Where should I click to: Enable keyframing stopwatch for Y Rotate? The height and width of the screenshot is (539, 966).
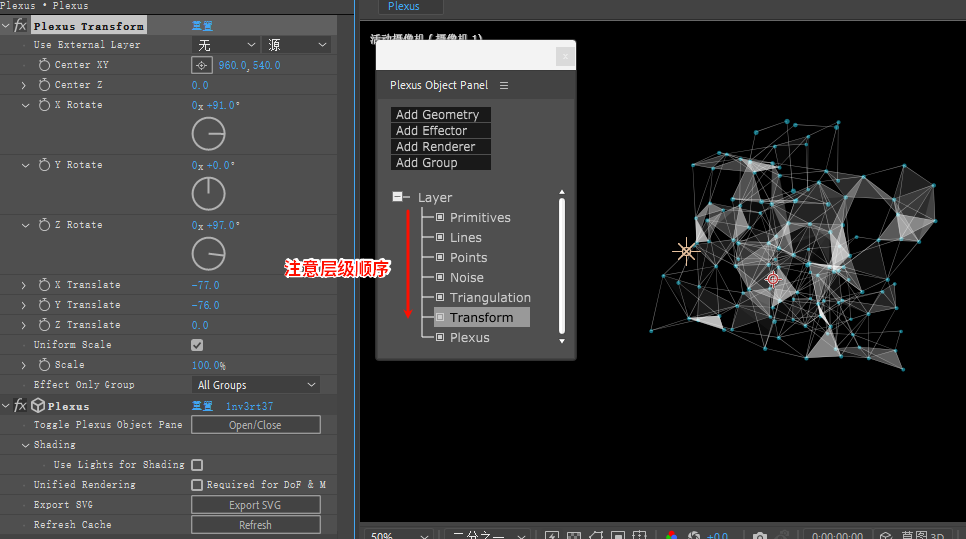coord(44,164)
